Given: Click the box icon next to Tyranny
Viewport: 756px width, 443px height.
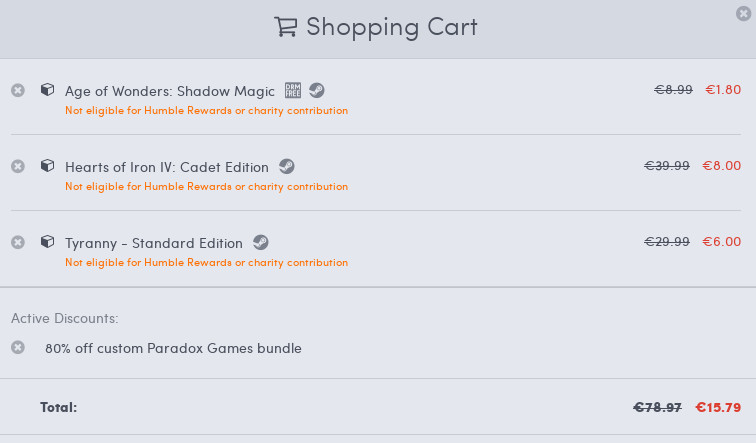Looking at the screenshot, I should (47, 241).
